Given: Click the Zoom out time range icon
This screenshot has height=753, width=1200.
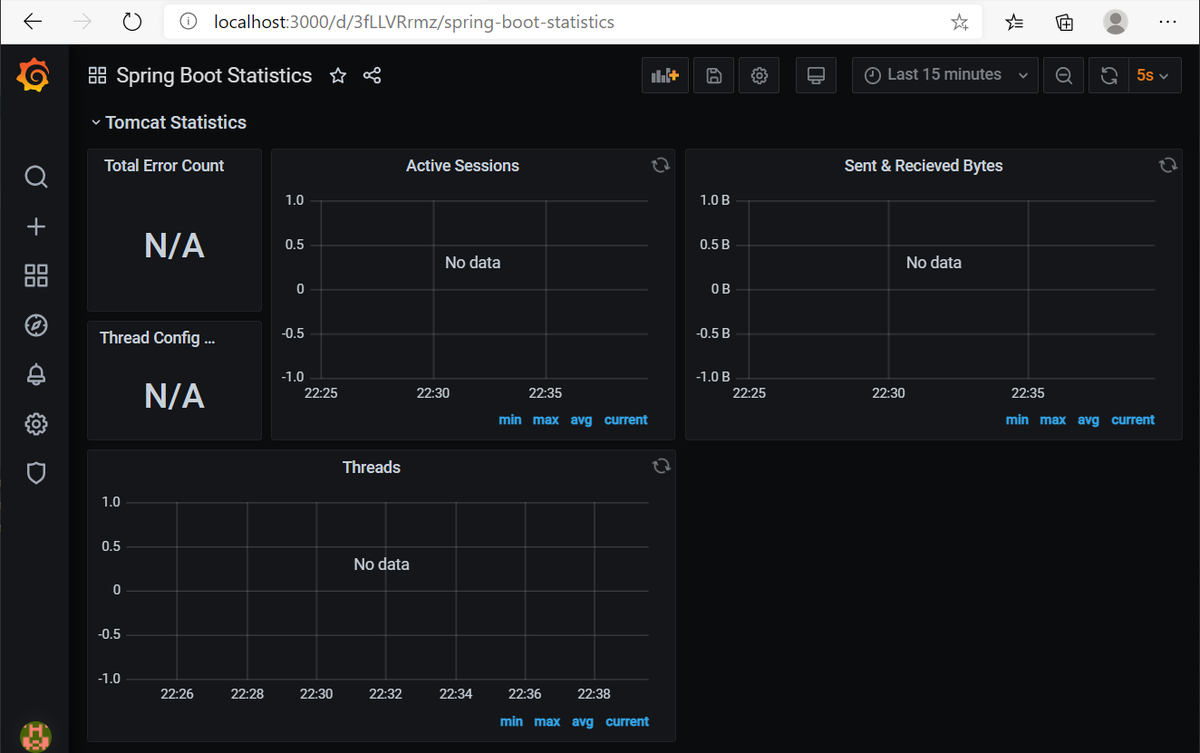Looking at the screenshot, I should click(1065, 75).
